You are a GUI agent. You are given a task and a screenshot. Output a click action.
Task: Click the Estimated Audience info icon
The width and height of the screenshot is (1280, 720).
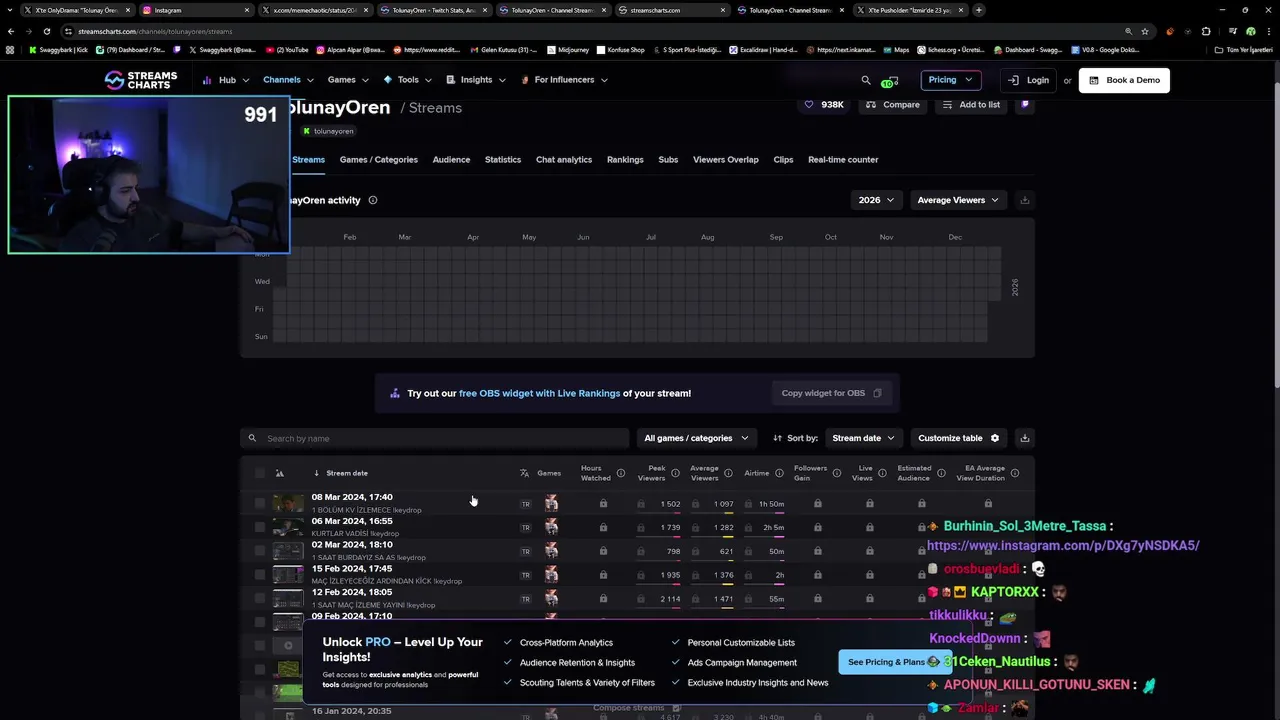click(941, 473)
